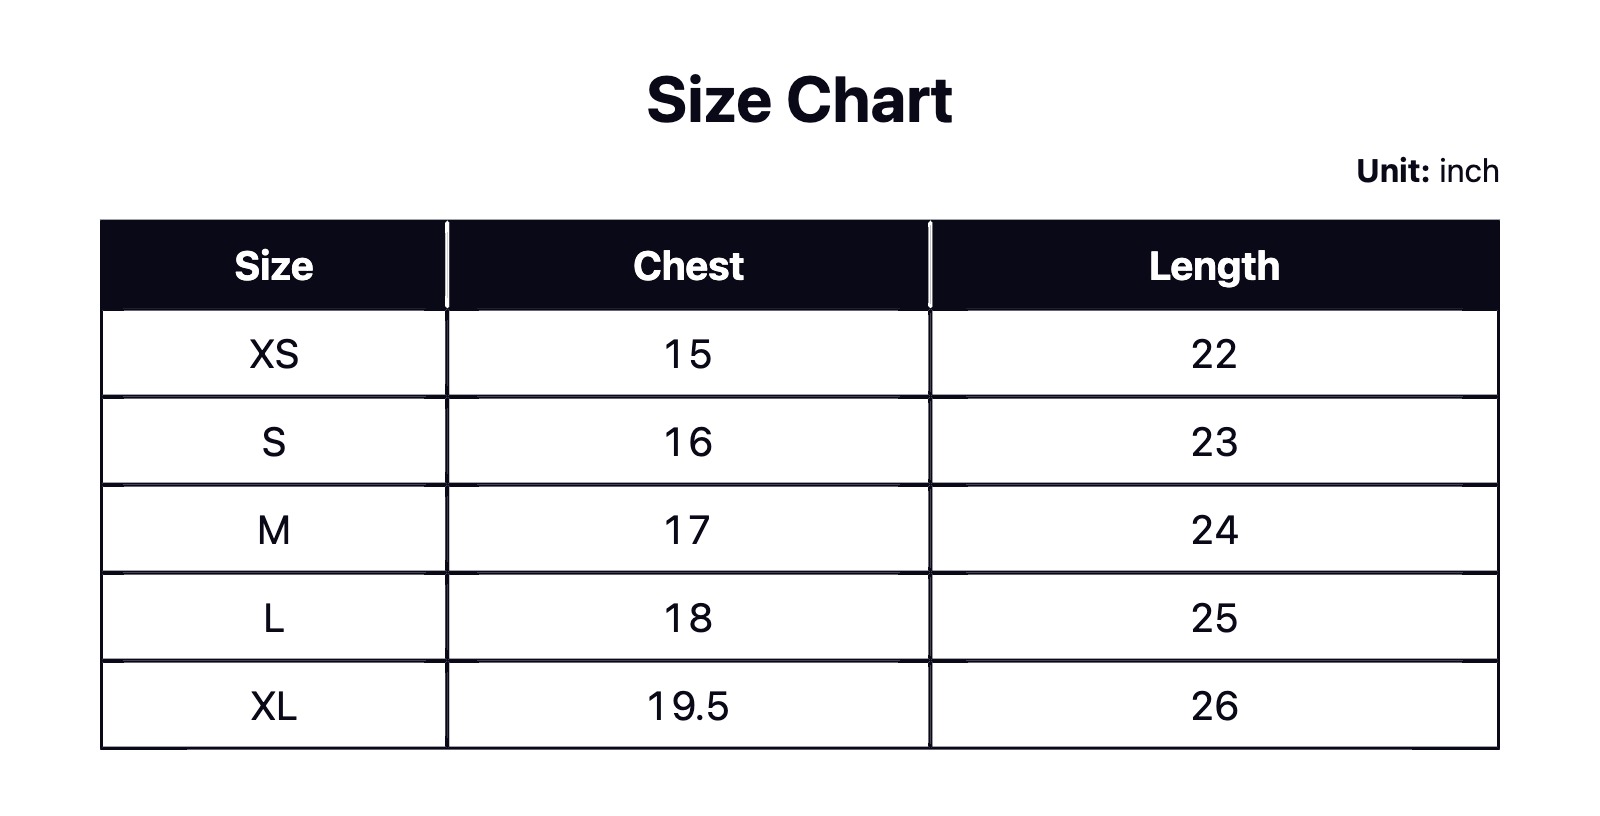Click the XL size cell
Viewport: 1600px width, 816px height.
pos(274,706)
